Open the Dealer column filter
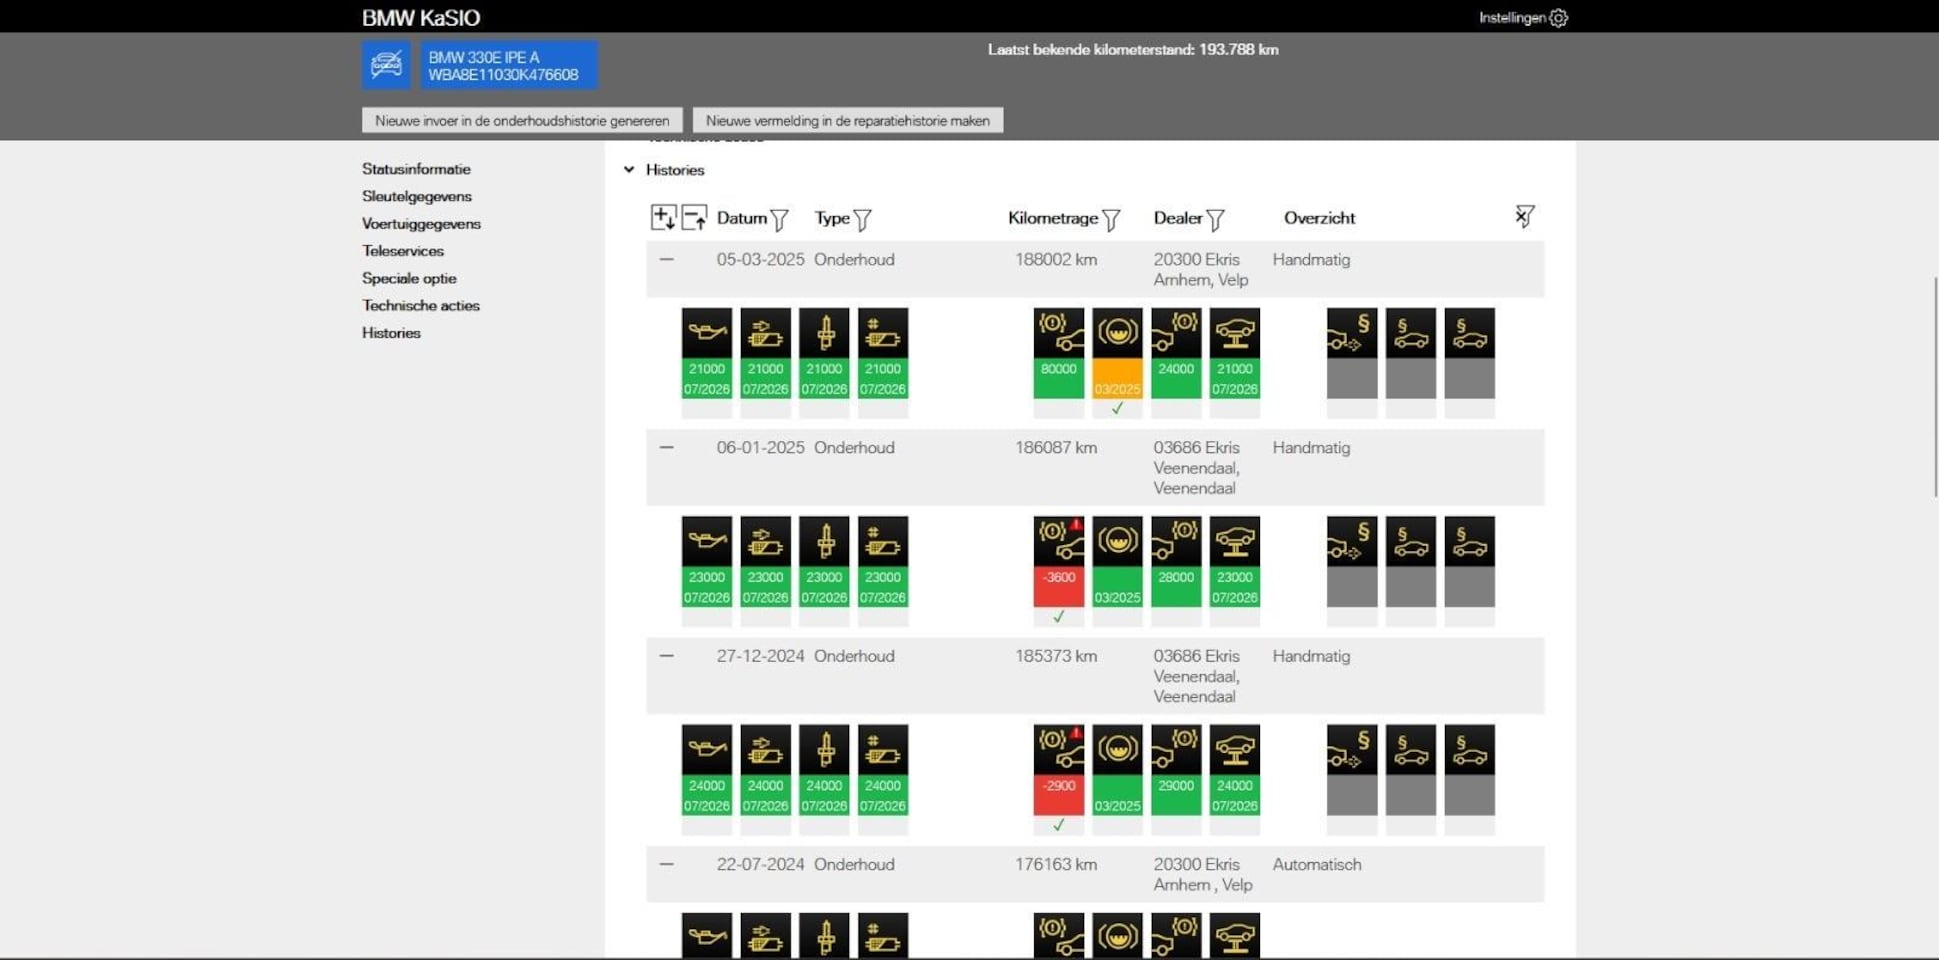 [x=1216, y=219]
